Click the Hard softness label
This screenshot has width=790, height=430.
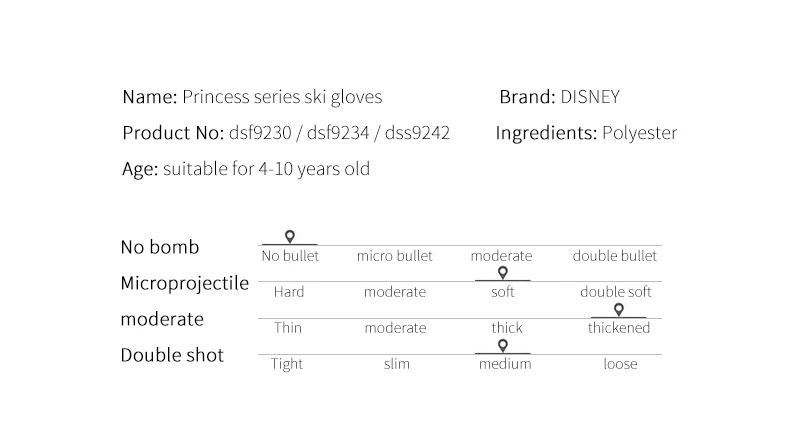[x=289, y=292]
